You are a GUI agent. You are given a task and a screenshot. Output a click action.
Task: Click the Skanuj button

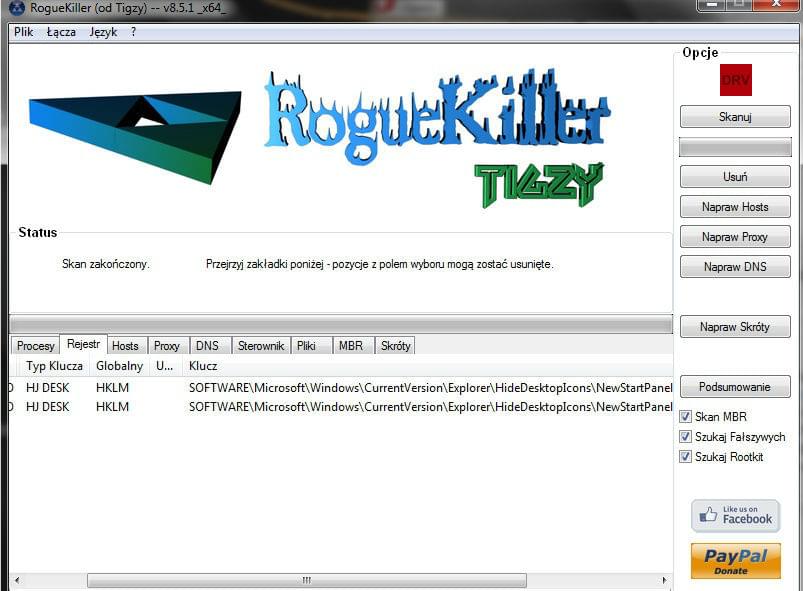(x=735, y=117)
